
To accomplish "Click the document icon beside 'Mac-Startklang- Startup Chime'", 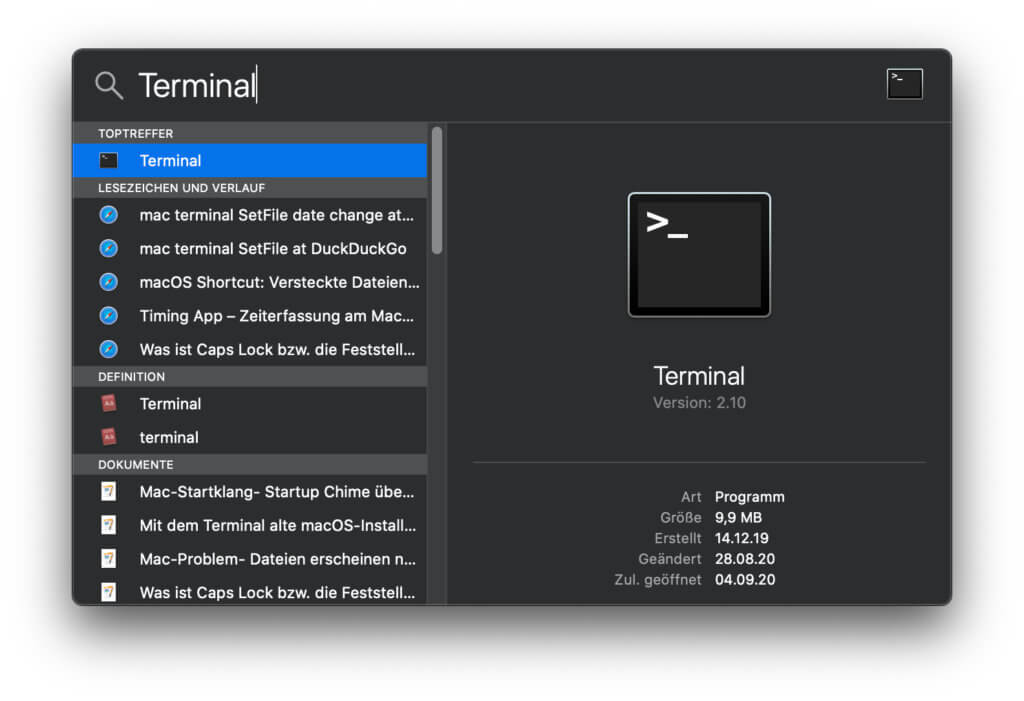I will (108, 491).
